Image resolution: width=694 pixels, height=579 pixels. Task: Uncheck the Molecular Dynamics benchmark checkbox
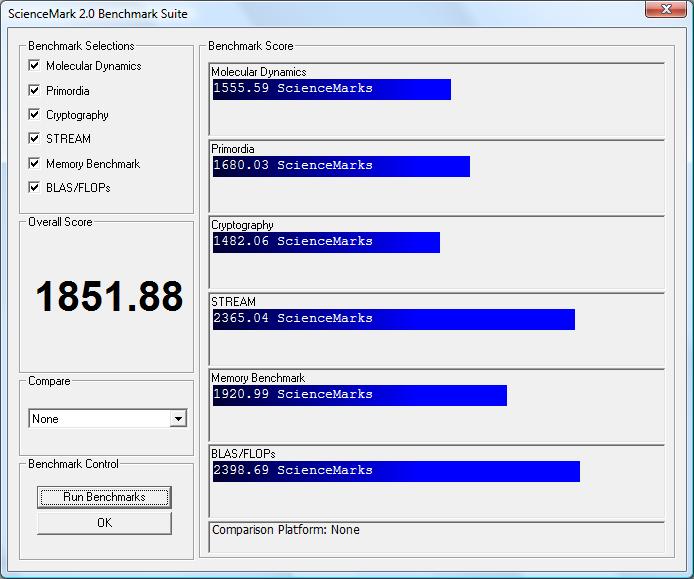[34, 66]
